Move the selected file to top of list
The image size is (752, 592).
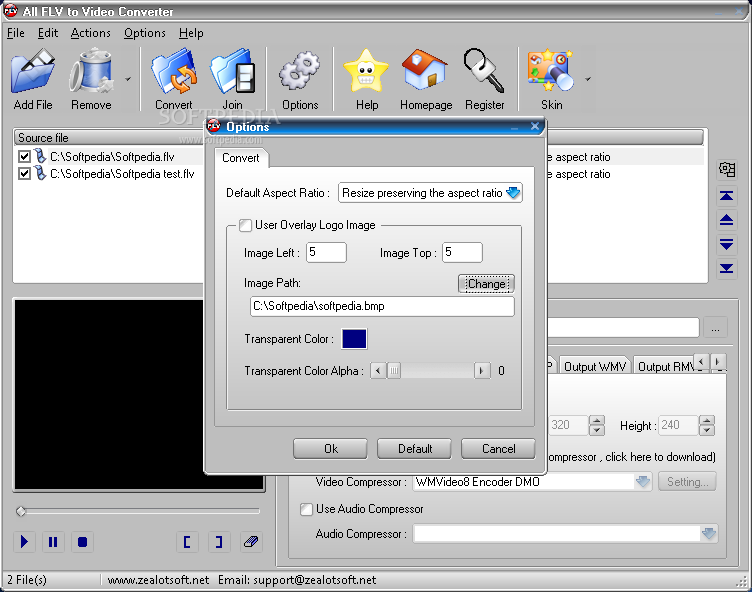pos(727,195)
